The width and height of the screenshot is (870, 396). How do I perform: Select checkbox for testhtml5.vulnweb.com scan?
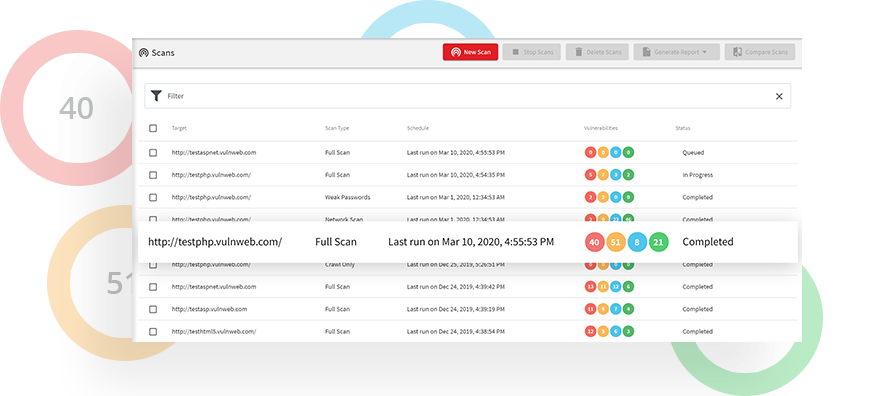click(153, 332)
